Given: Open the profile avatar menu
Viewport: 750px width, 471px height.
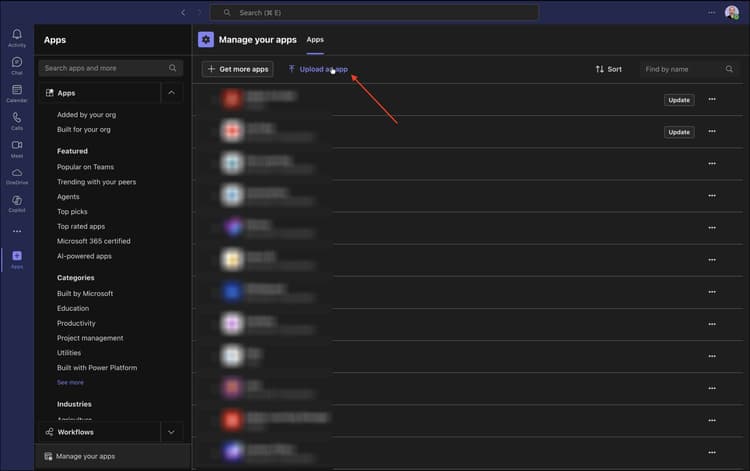Looking at the screenshot, I should 732,12.
